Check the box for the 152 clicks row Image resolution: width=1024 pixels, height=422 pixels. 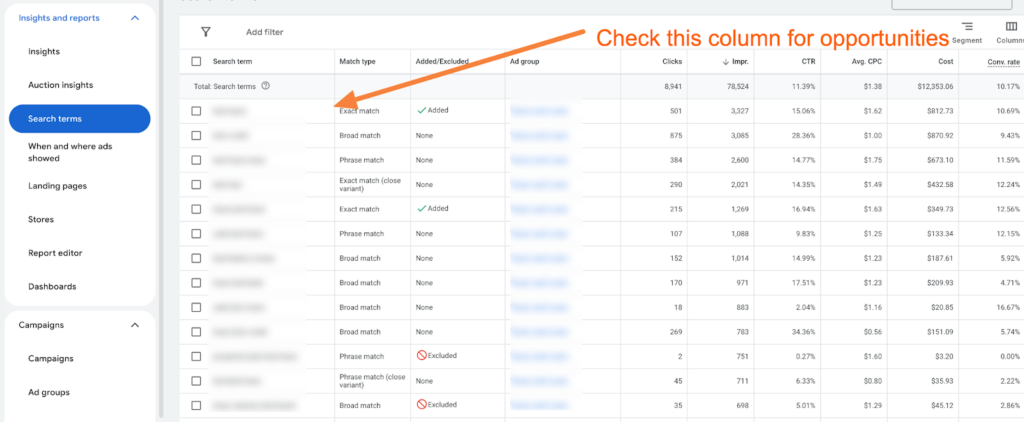click(x=197, y=258)
